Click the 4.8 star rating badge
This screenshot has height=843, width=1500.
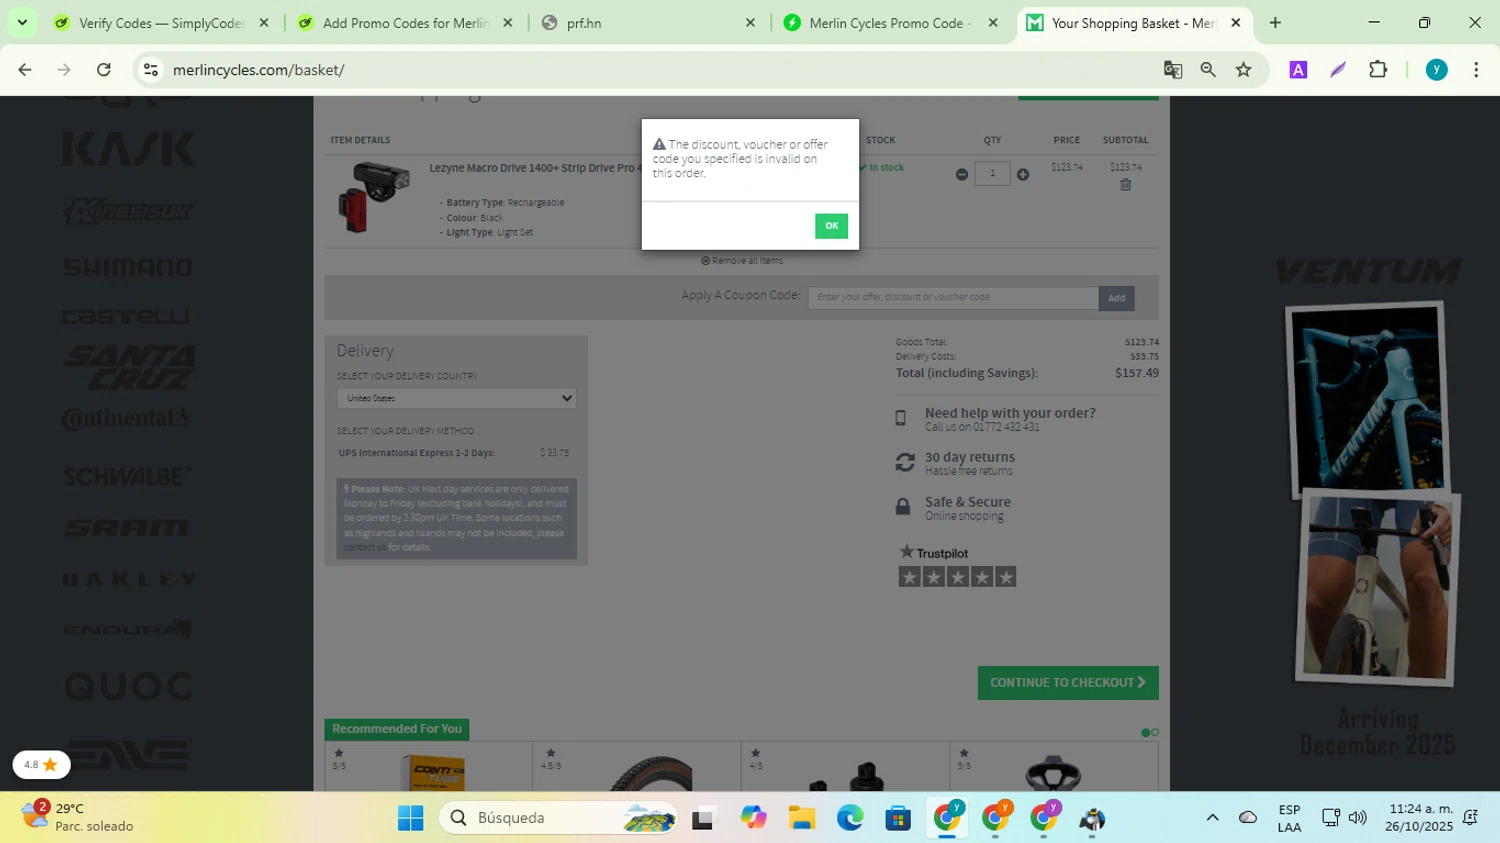(41, 765)
